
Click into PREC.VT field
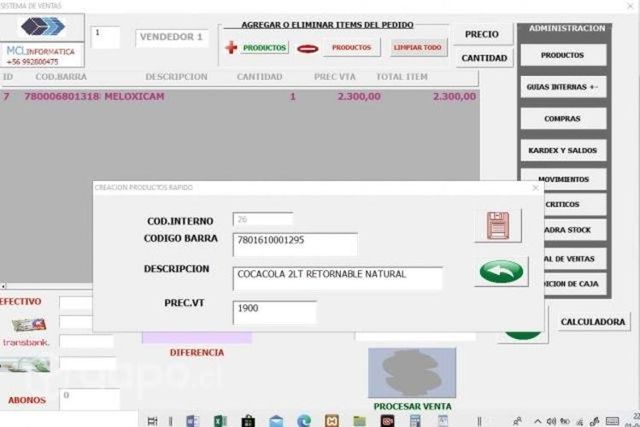point(275,313)
